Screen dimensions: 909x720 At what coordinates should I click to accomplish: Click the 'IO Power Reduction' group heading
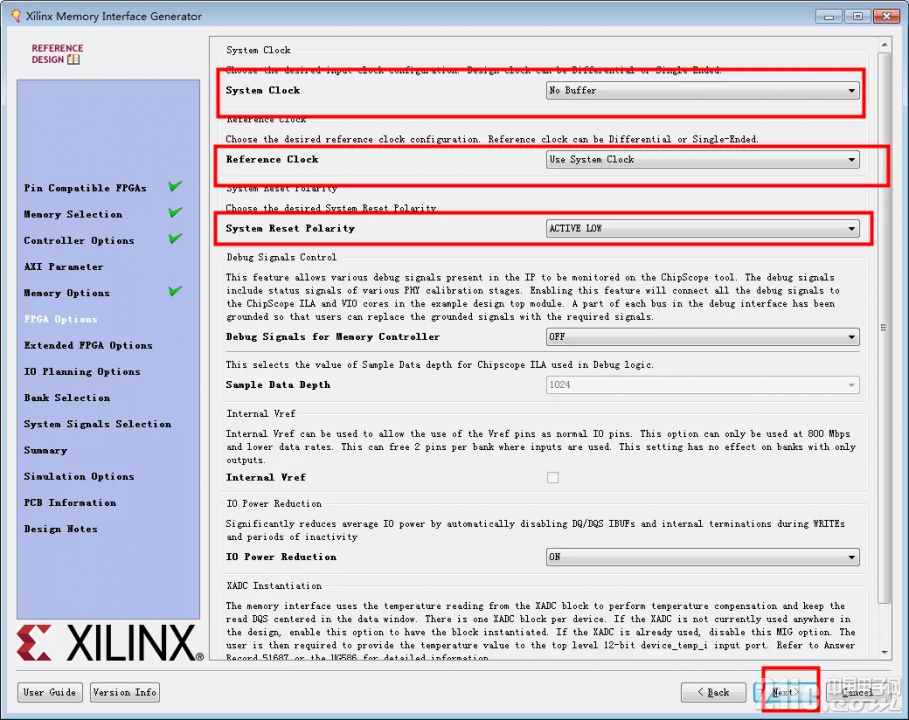pos(274,504)
